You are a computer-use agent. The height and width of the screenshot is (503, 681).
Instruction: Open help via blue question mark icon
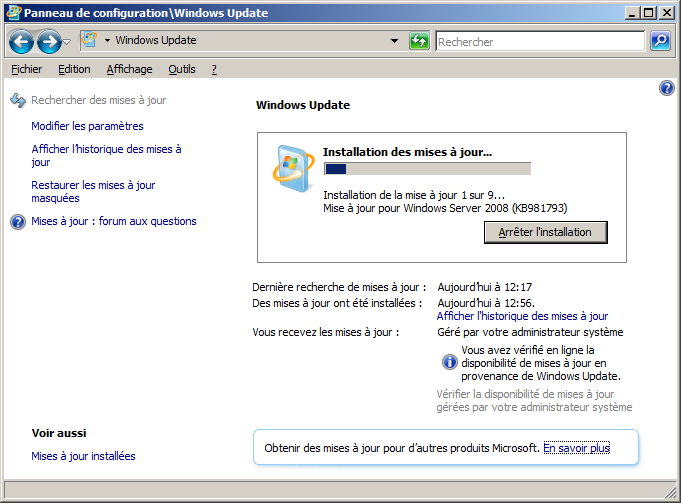(667, 89)
